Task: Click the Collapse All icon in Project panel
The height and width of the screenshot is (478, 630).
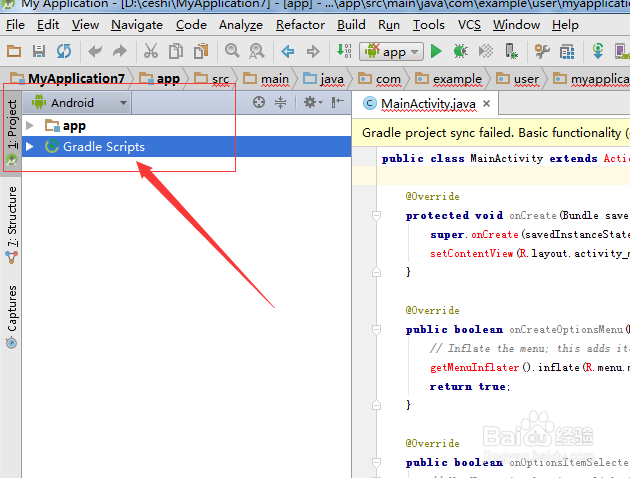Action: [280, 102]
